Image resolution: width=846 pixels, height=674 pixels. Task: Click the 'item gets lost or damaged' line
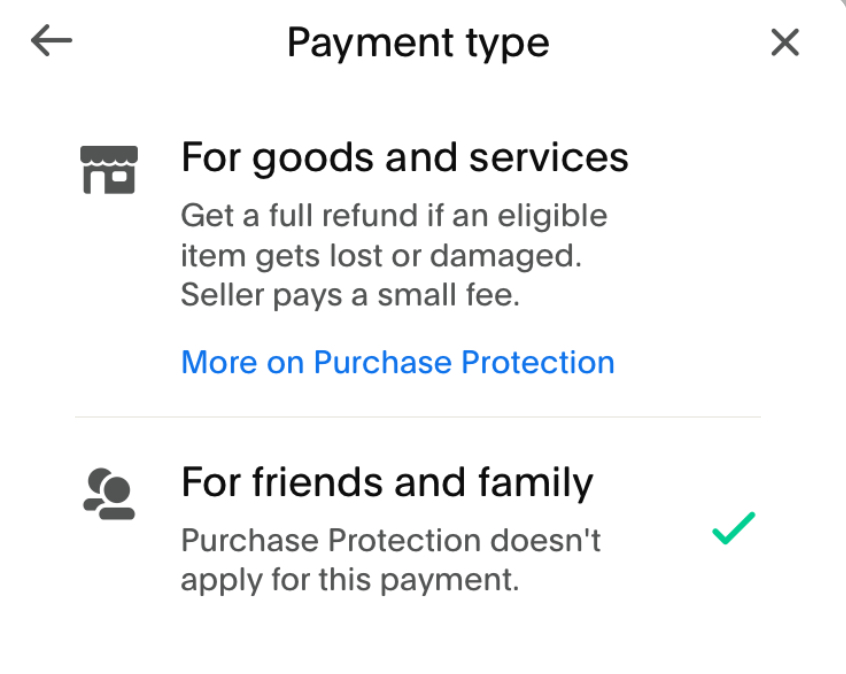(x=381, y=256)
